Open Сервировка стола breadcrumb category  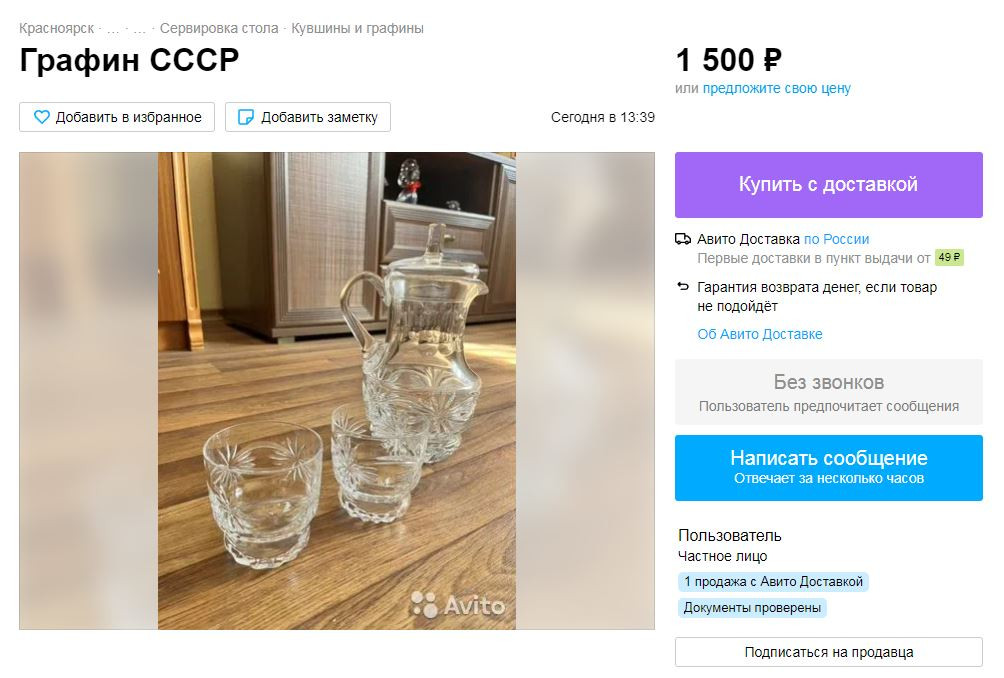(x=219, y=28)
